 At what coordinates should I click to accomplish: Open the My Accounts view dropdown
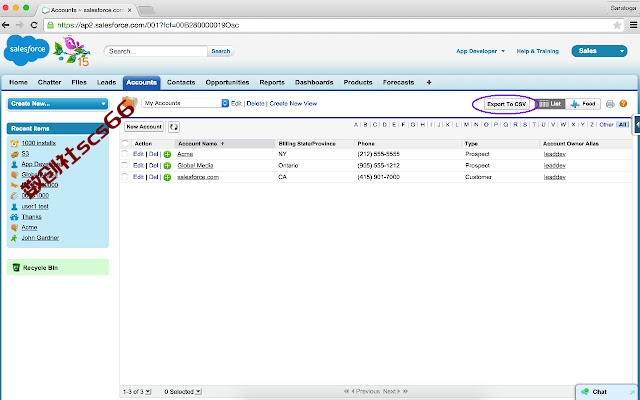coord(185,103)
